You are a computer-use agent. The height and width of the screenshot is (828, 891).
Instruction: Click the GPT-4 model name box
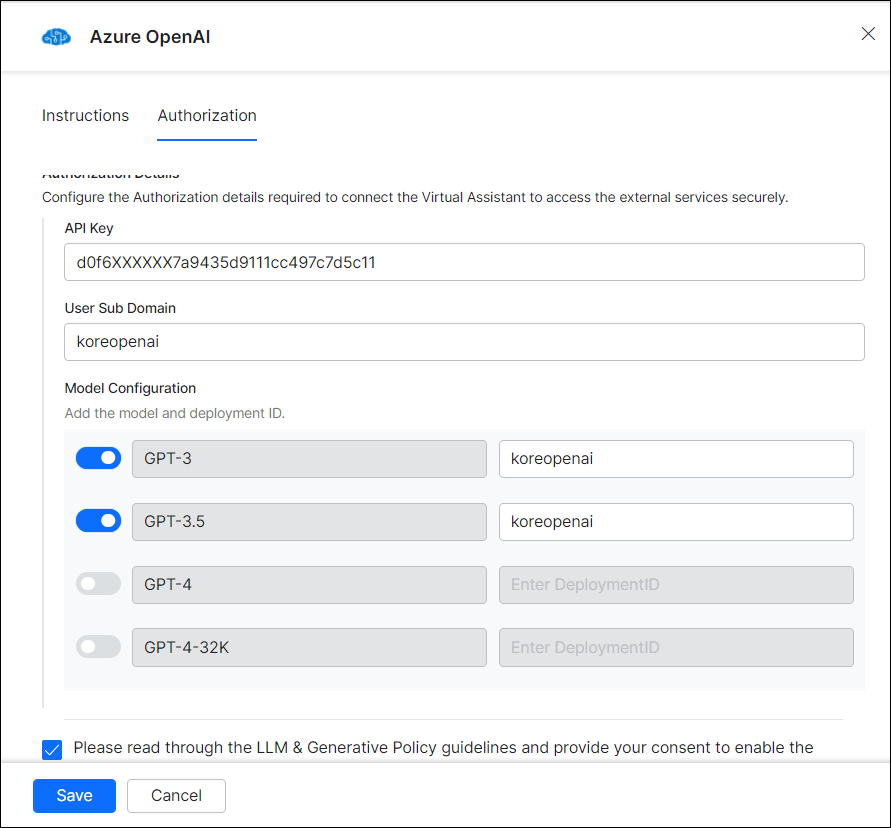pyautogui.click(x=309, y=584)
